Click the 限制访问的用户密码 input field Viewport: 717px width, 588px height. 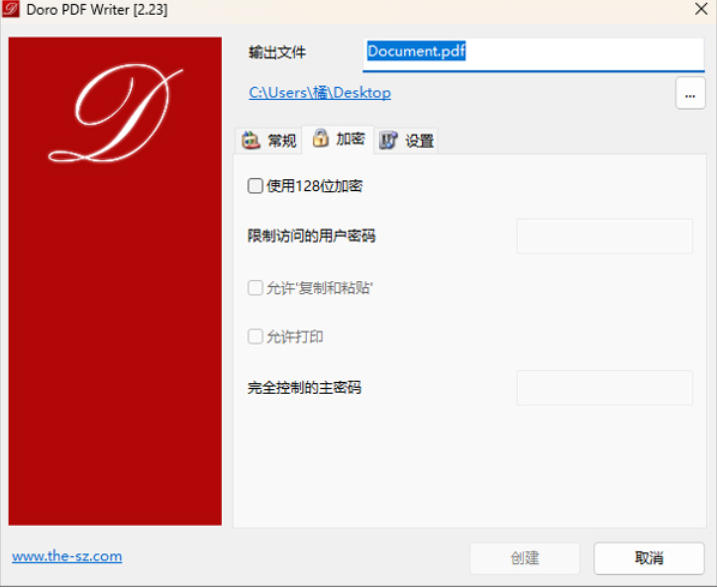[605, 236]
